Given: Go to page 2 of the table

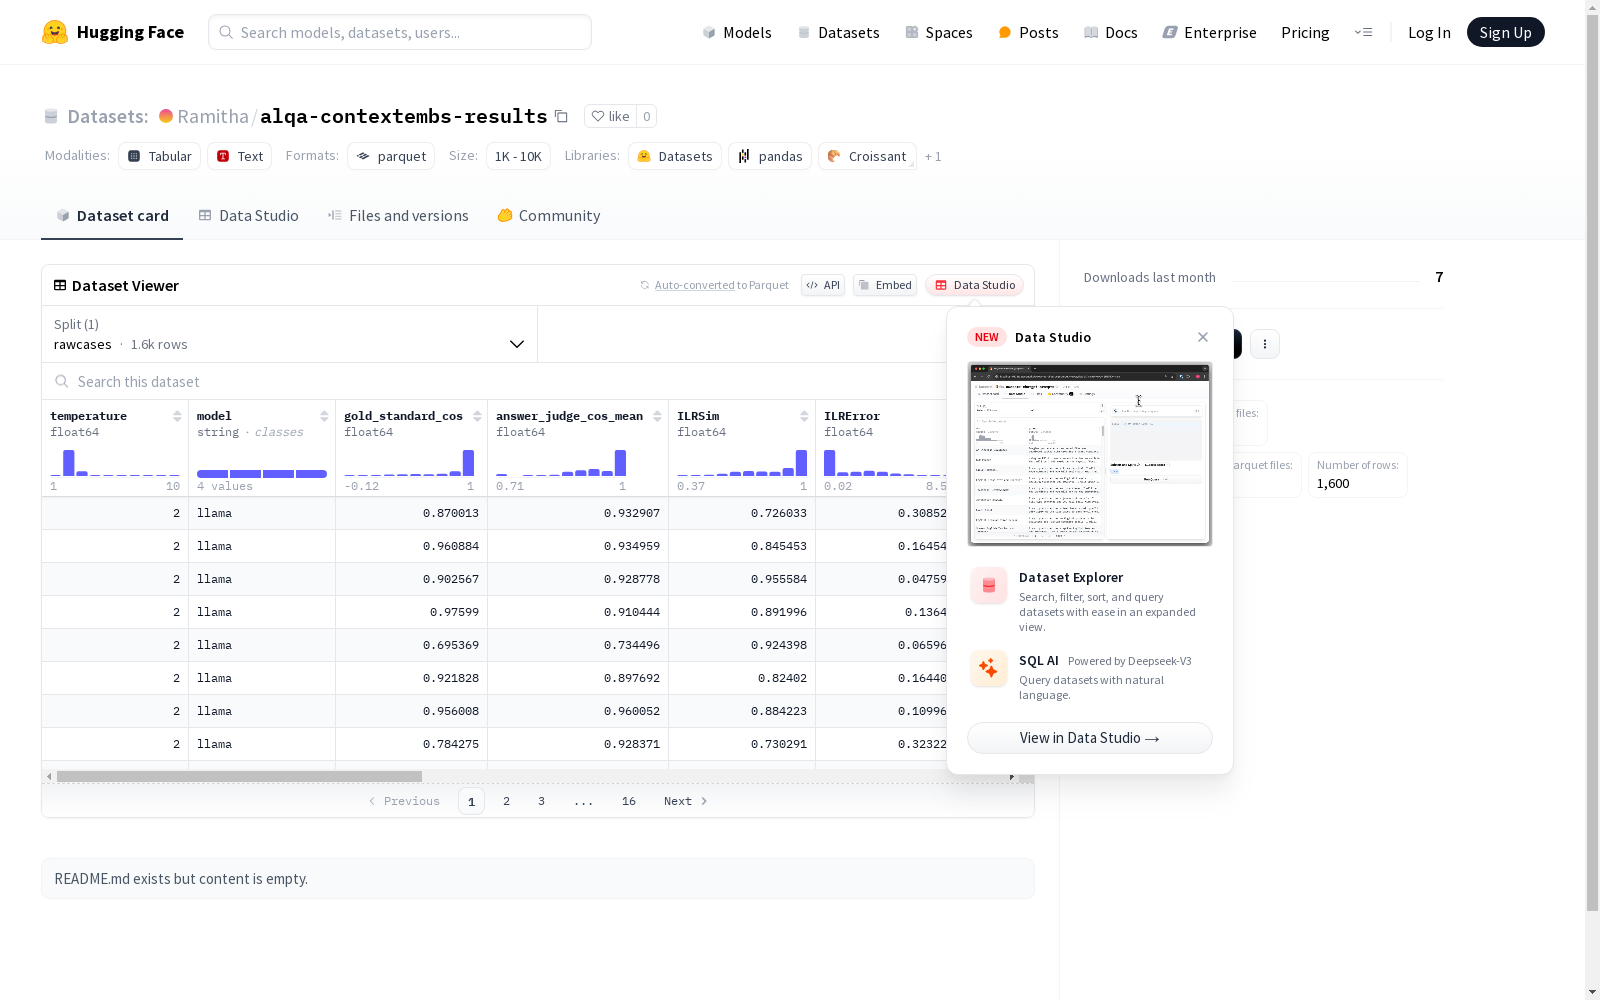Looking at the screenshot, I should (x=507, y=801).
